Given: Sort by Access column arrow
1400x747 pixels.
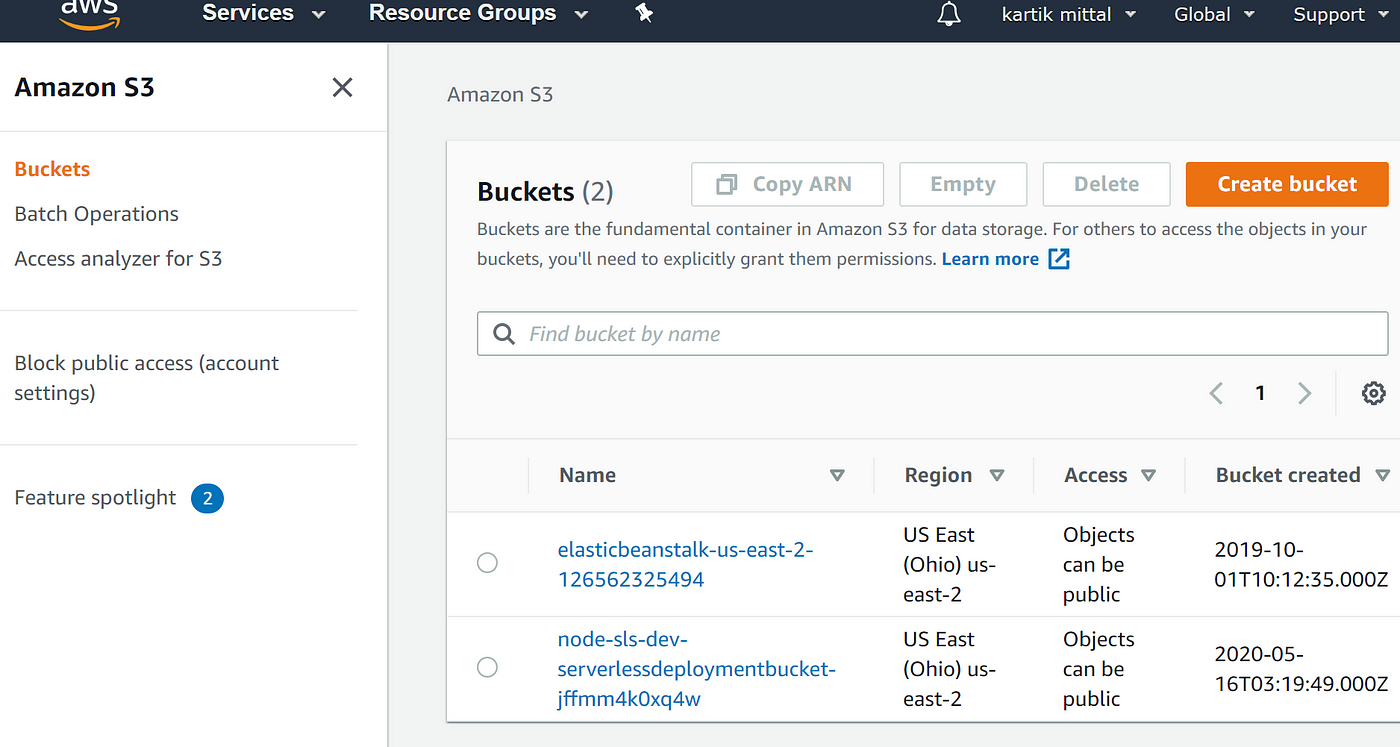Looking at the screenshot, I should [x=1149, y=476].
